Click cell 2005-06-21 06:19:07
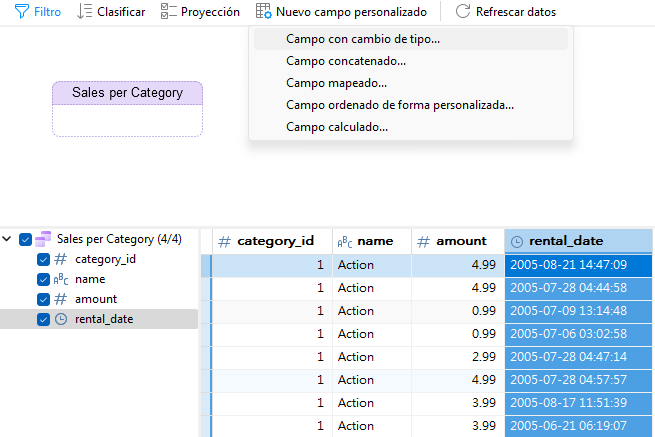The height and width of the screenshot is (437, 655). point(579,426)
